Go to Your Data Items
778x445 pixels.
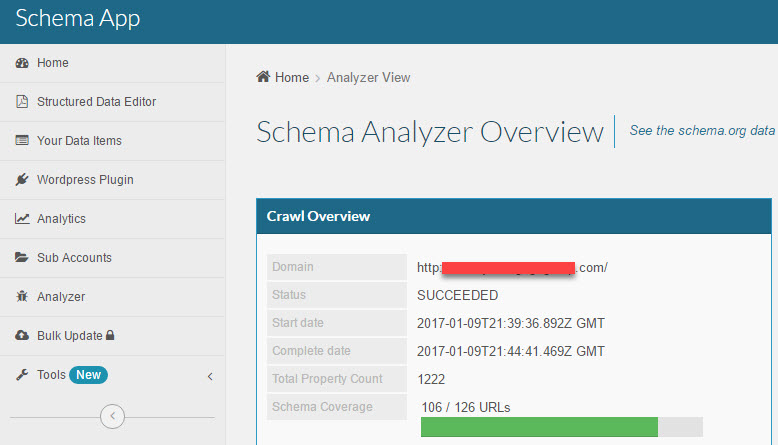(x=113, y=141)
